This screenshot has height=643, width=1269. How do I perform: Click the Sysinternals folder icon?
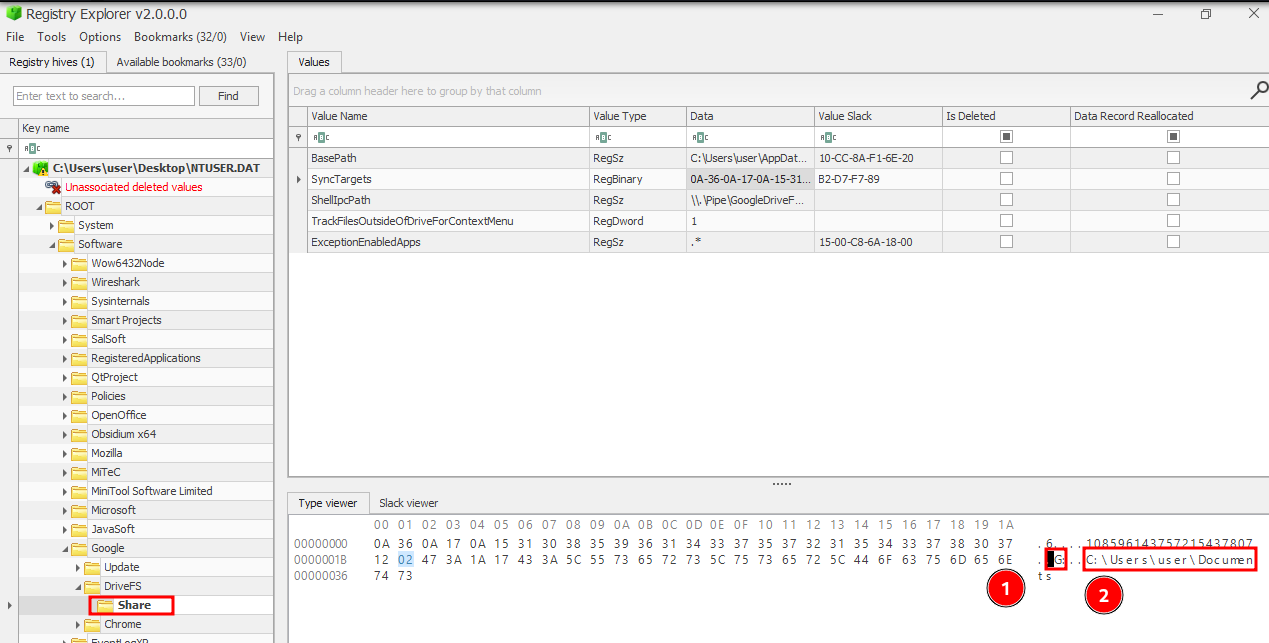pos(80,301)
